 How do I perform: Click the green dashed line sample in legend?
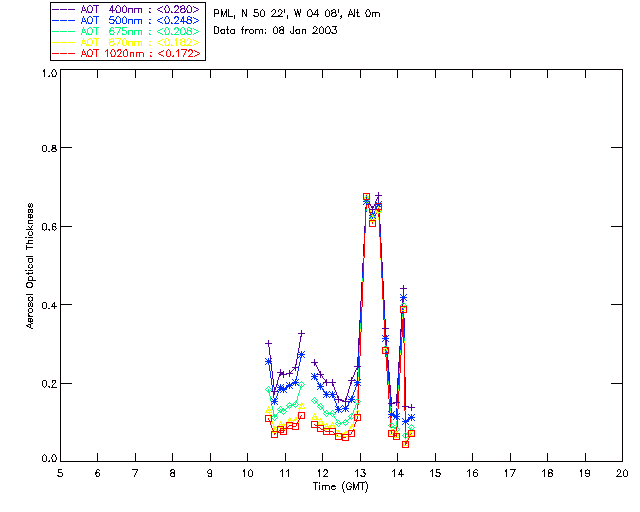[64, 31]
